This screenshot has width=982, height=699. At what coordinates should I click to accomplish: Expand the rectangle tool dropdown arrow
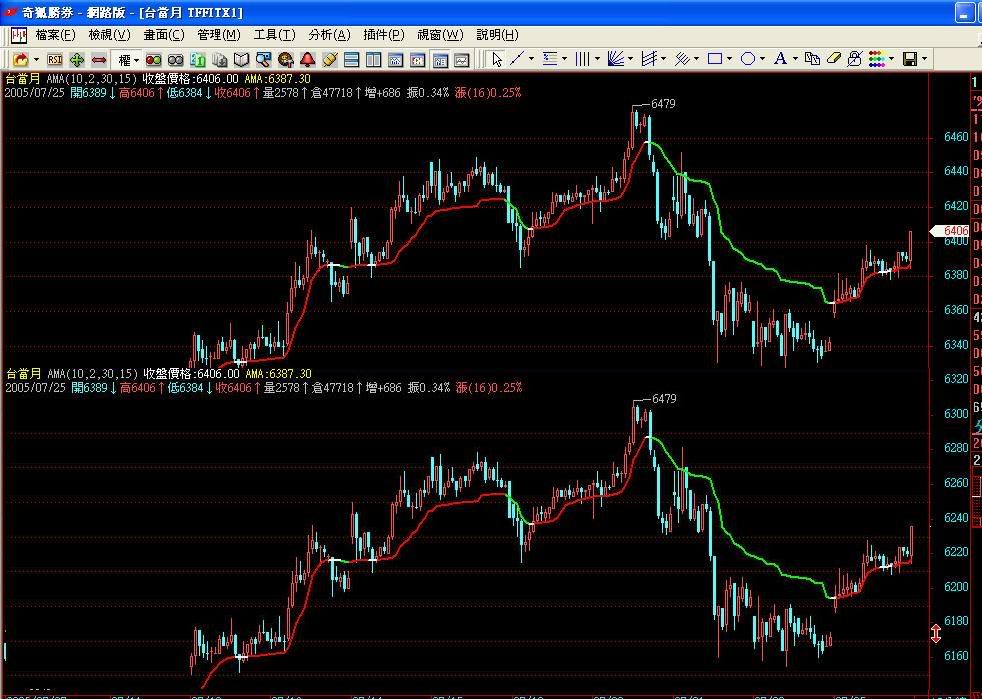[730, 59]
